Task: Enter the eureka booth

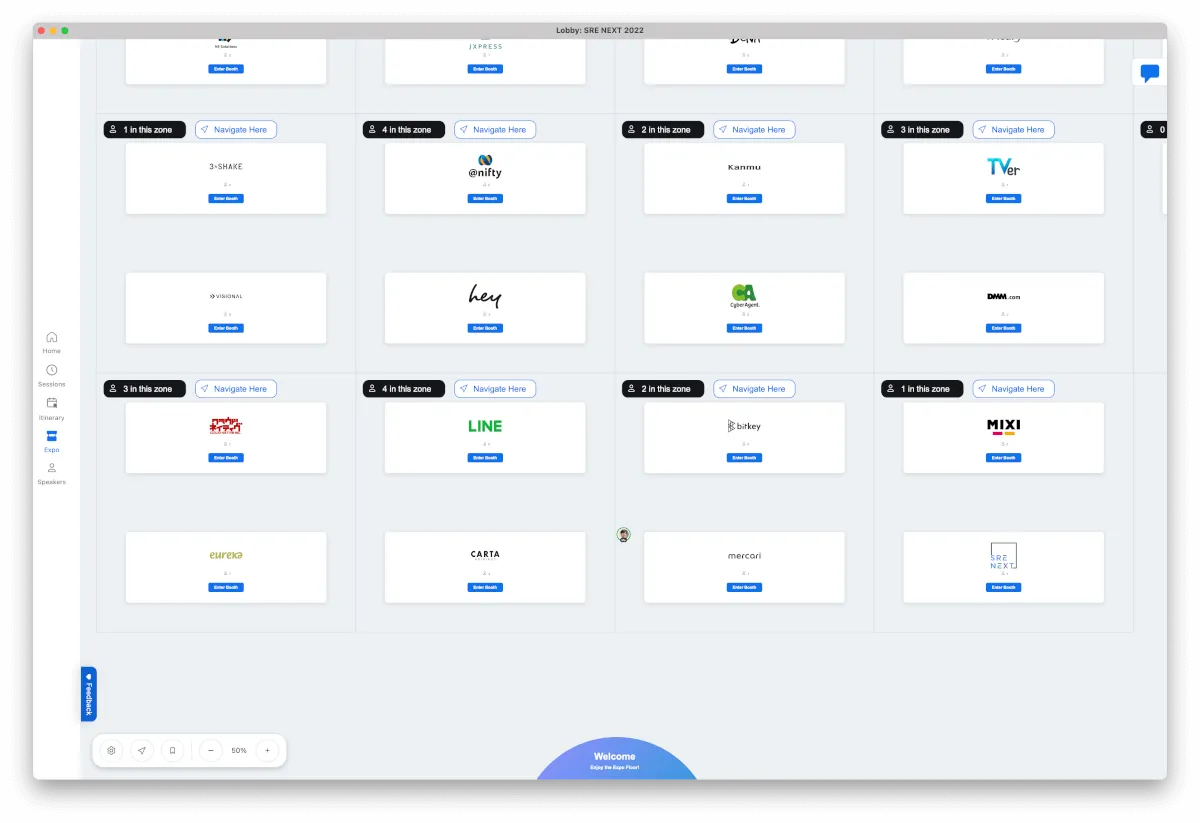Action: click(226, 587)
